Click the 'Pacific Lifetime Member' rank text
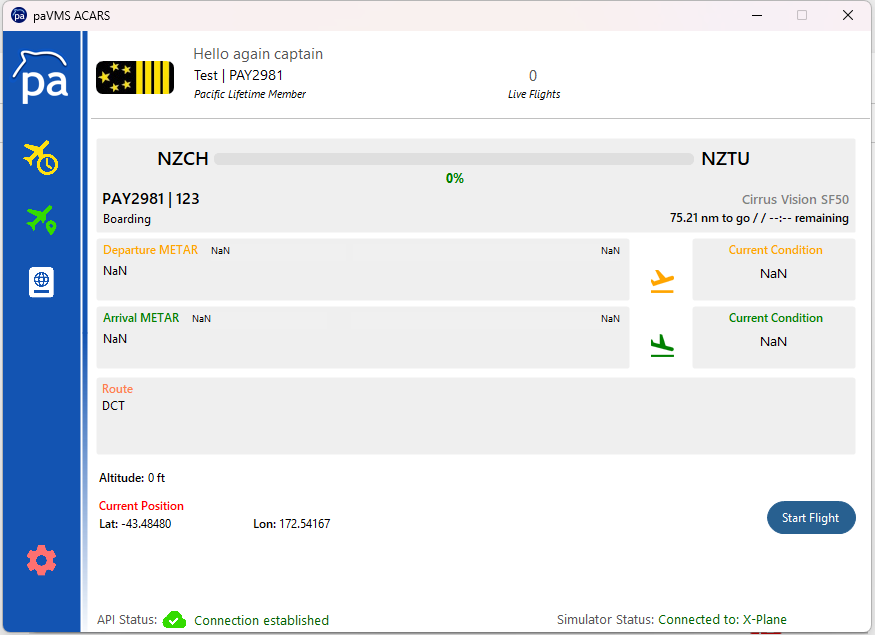The image size is (875, 635). click(x=250, y=94)
